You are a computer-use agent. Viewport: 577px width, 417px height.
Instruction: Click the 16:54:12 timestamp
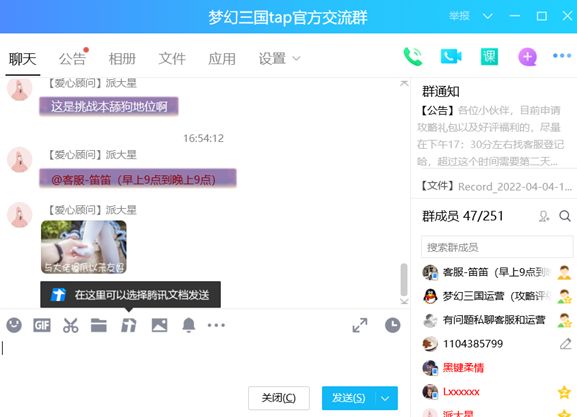203,138
